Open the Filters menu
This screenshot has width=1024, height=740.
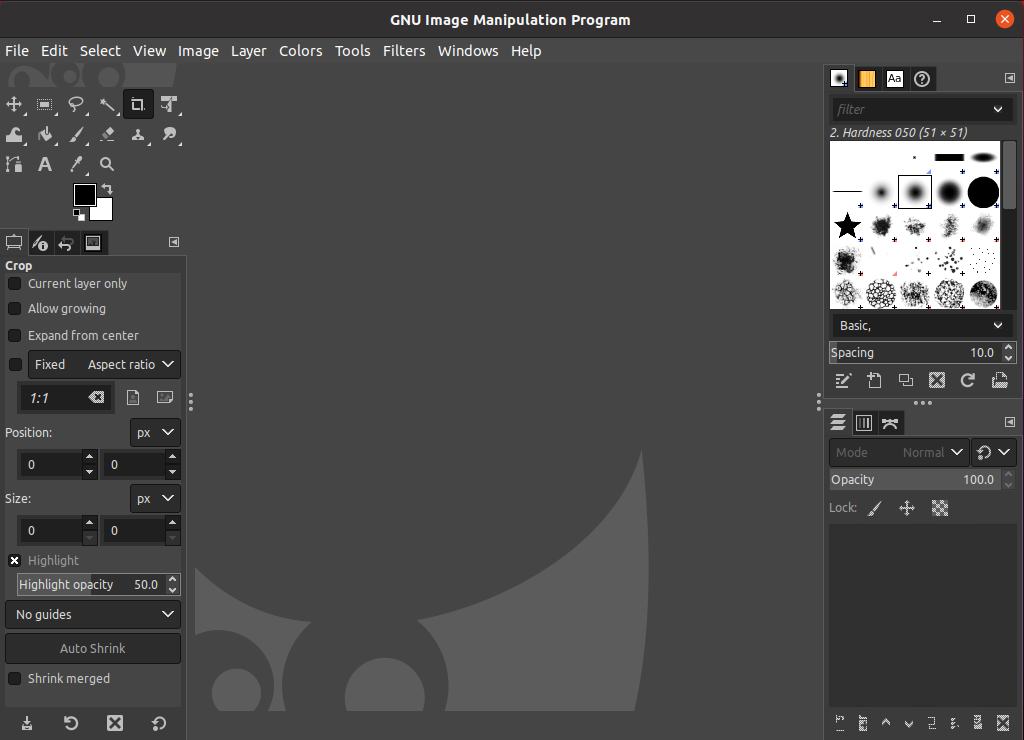point(404,51)
